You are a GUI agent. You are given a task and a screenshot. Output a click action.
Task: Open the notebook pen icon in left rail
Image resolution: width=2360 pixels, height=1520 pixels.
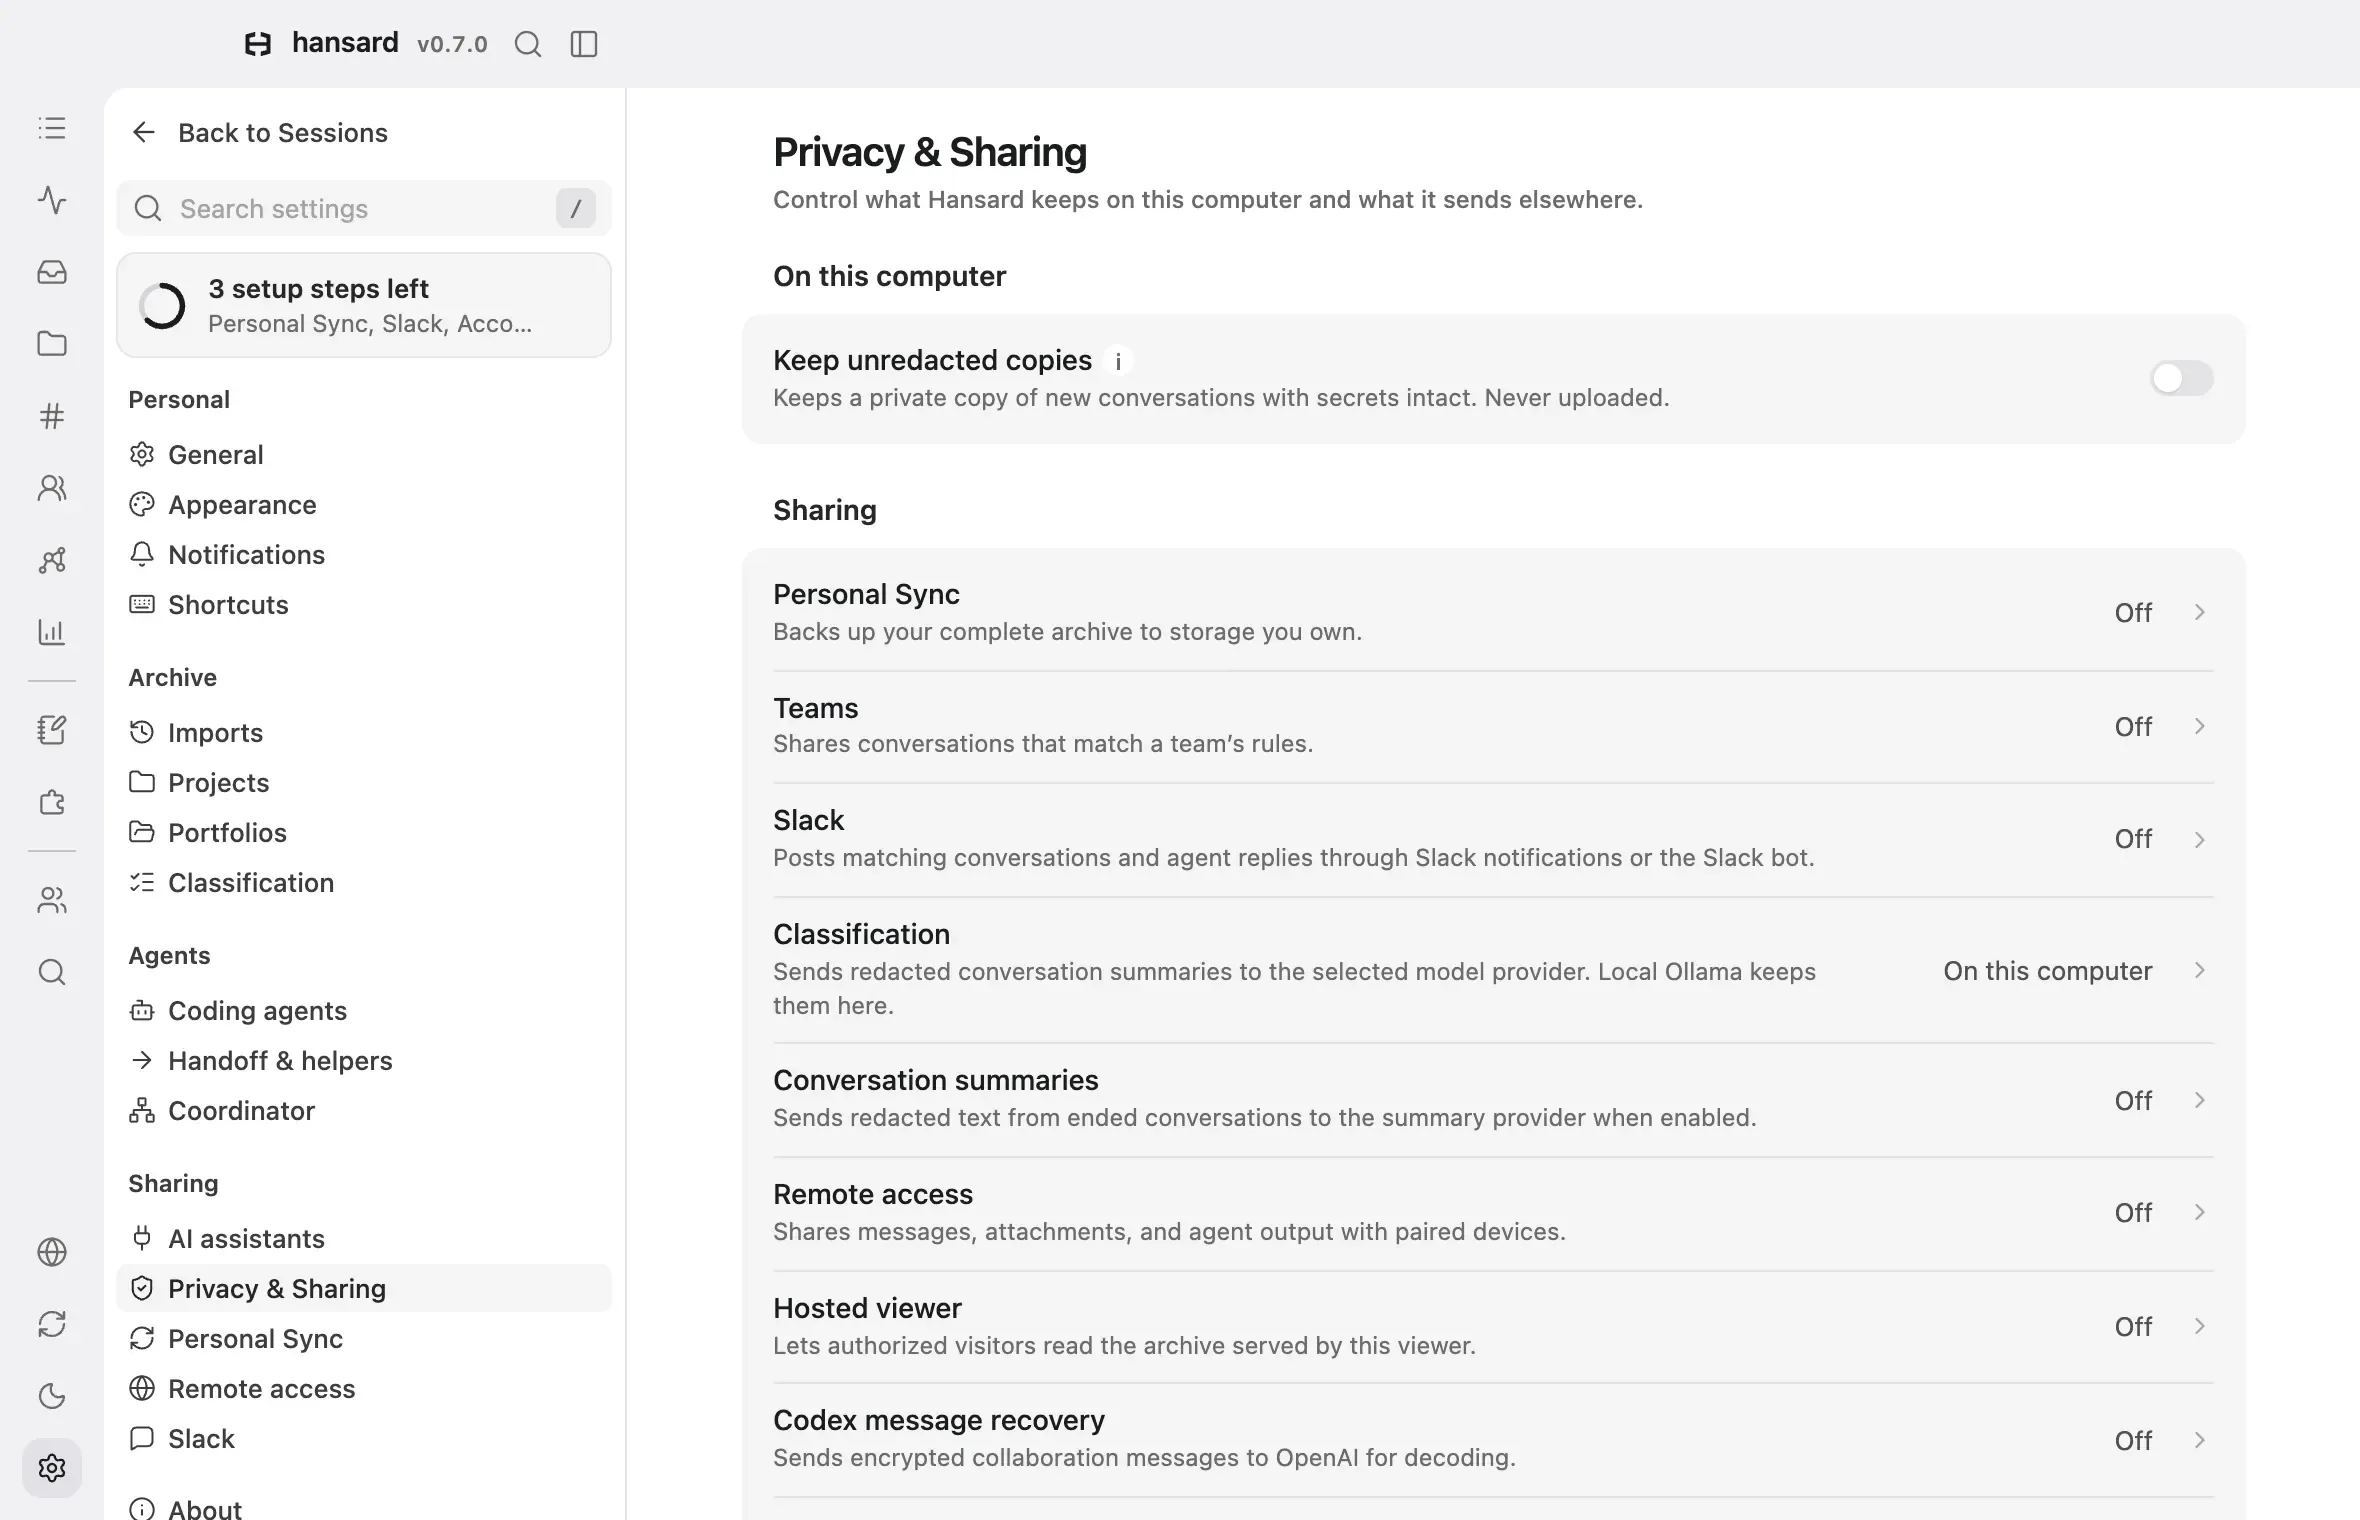(52, 730)
